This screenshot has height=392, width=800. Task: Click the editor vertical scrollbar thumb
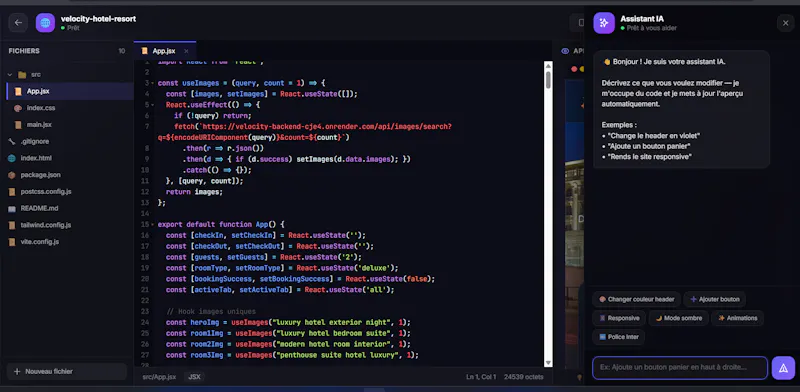coord(548,80)
